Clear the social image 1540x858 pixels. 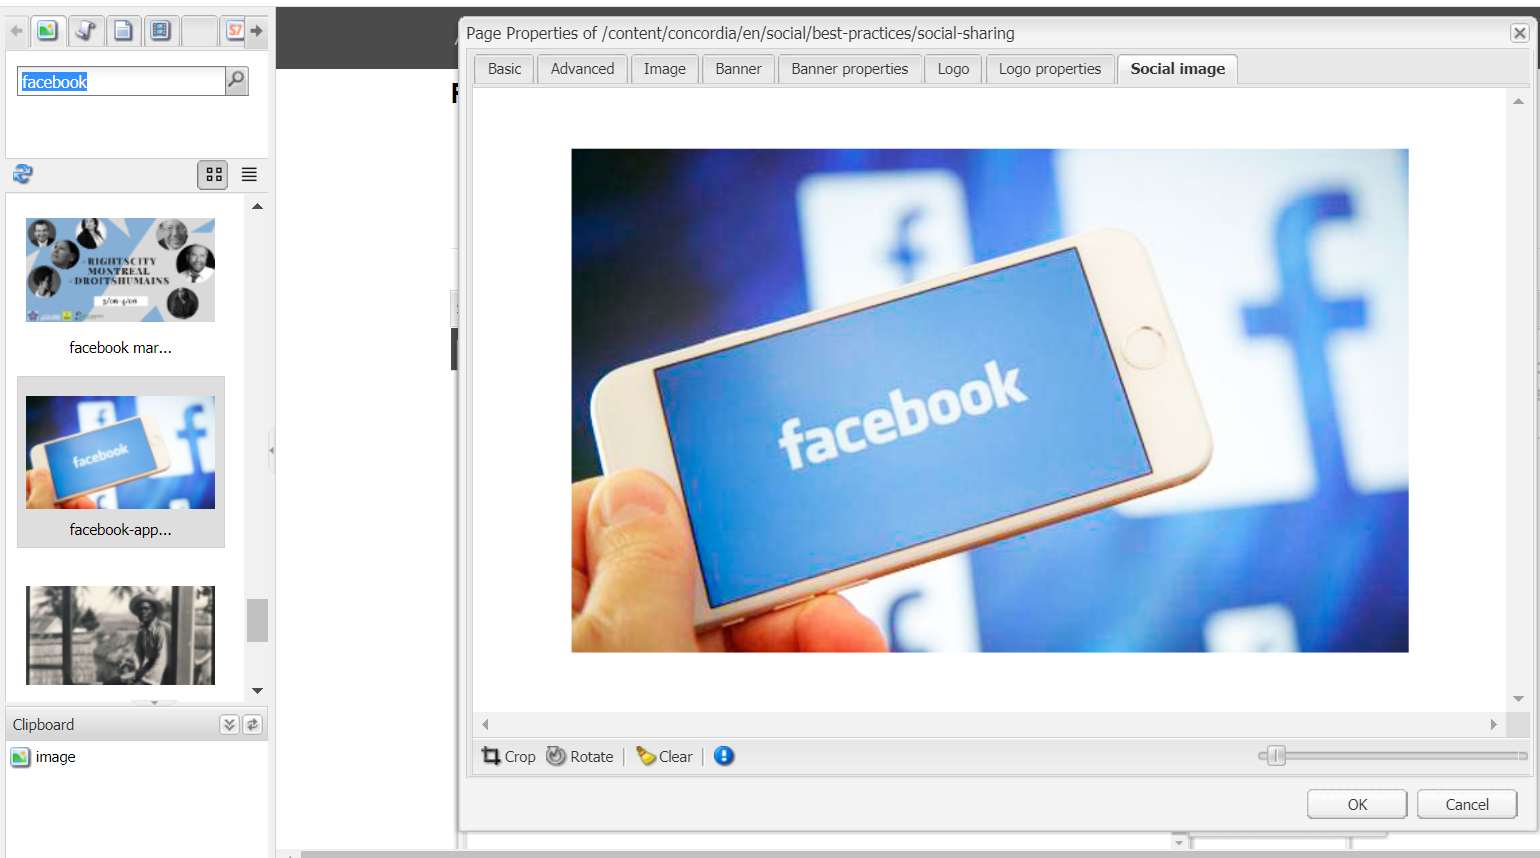click(665, 757)
